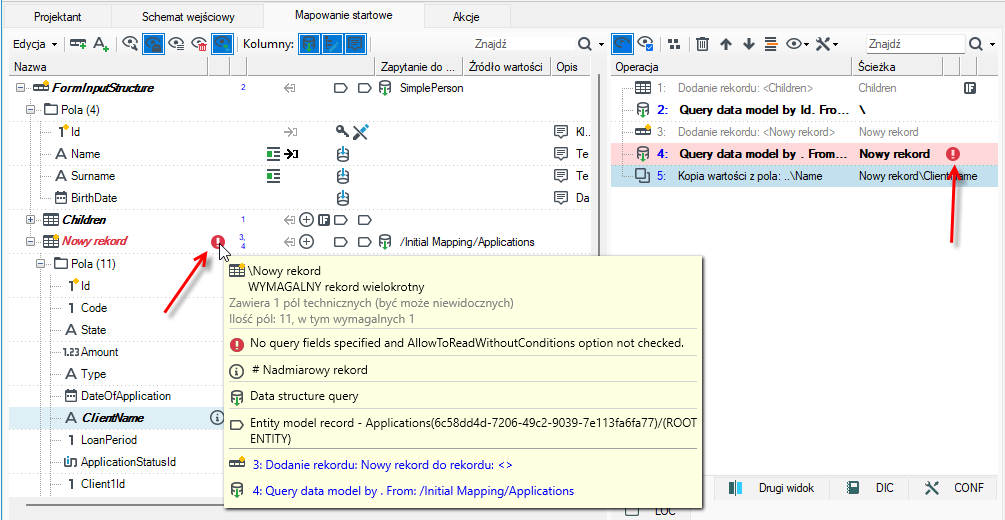Toggle the description comment column button
The width and height of the screenshot is (1005, 520).
[354, 44]
